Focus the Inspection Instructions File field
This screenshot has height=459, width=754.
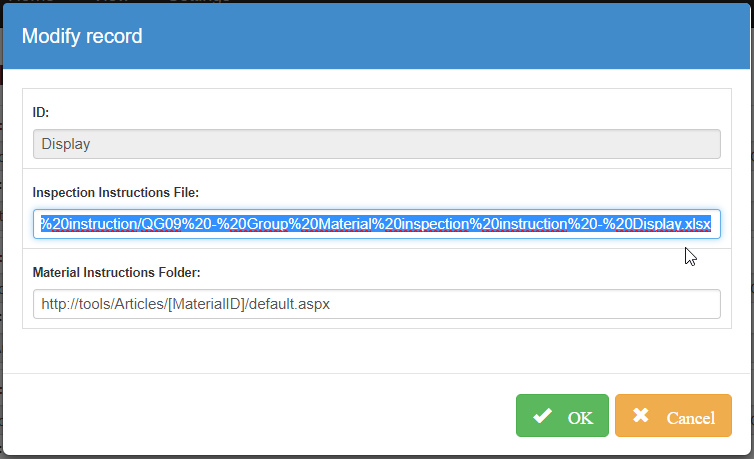[x=376, y=224]
